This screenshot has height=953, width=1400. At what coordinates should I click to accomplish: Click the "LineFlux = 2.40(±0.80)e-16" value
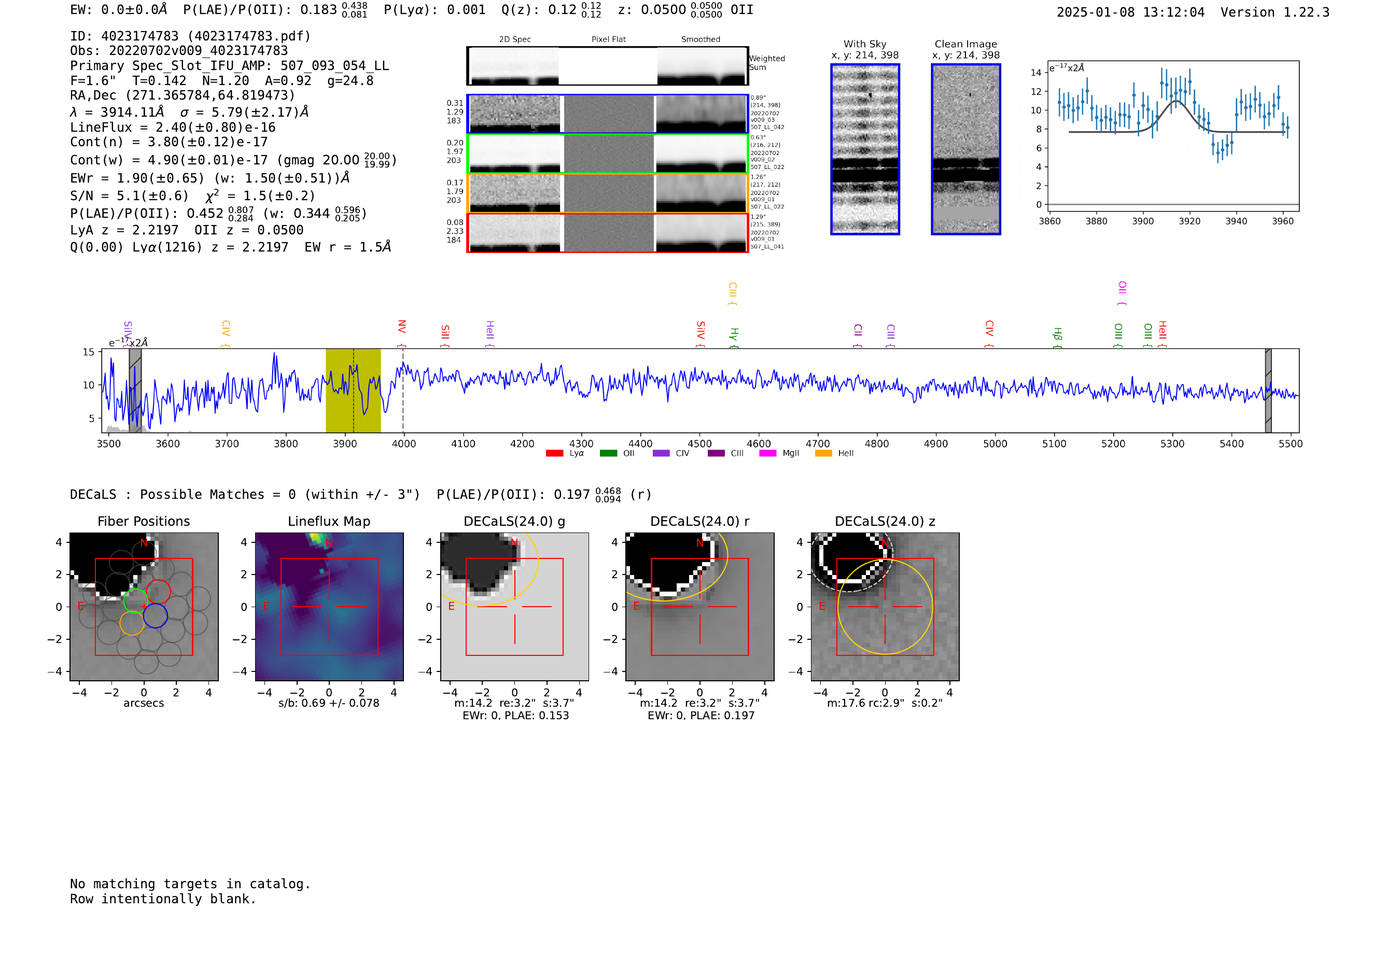point(173,127)
